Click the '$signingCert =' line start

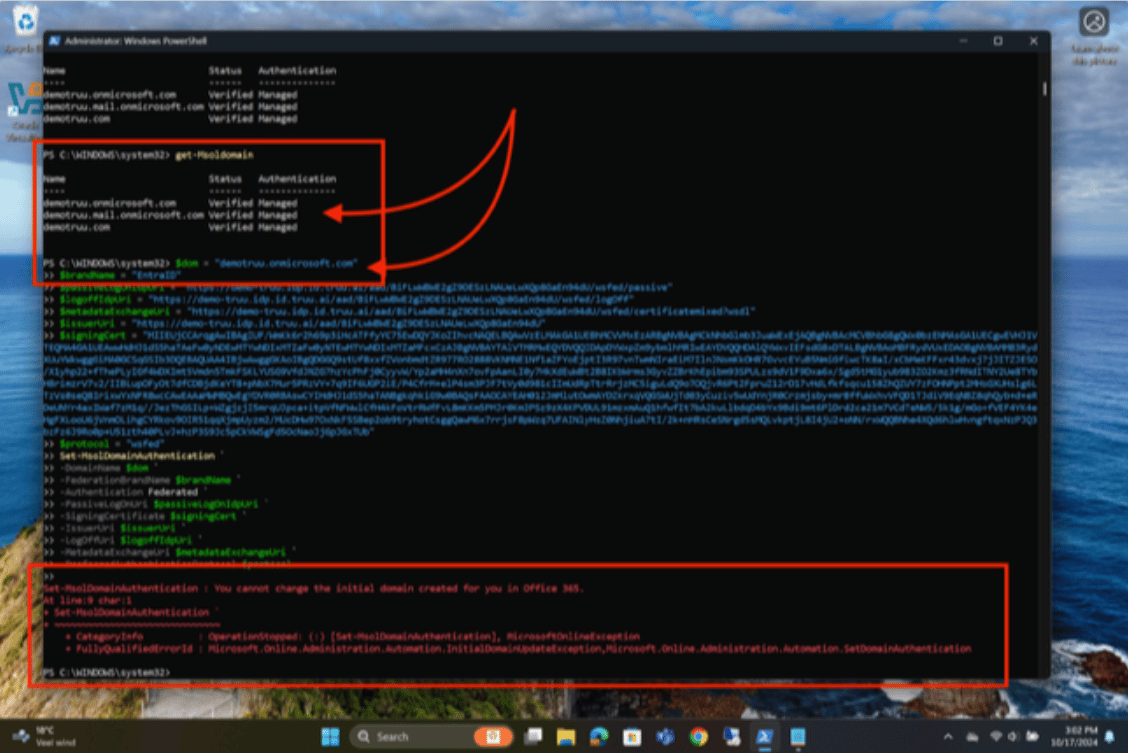pyautogui.click(x=93, y=336)
